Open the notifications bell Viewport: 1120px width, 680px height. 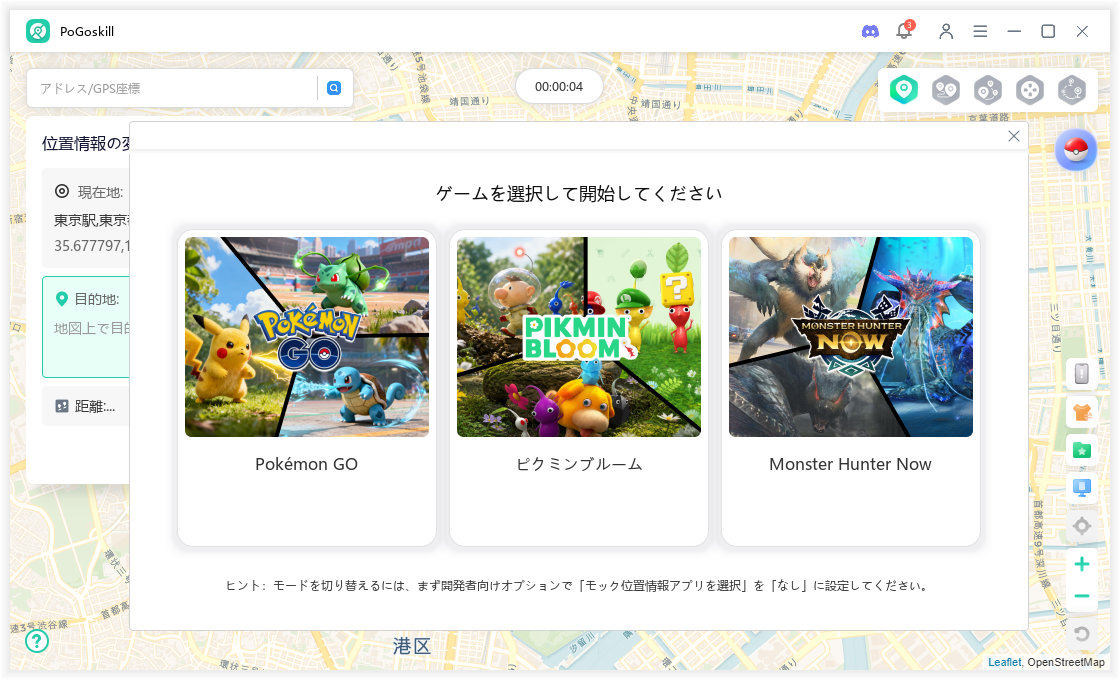pos(905,31)
